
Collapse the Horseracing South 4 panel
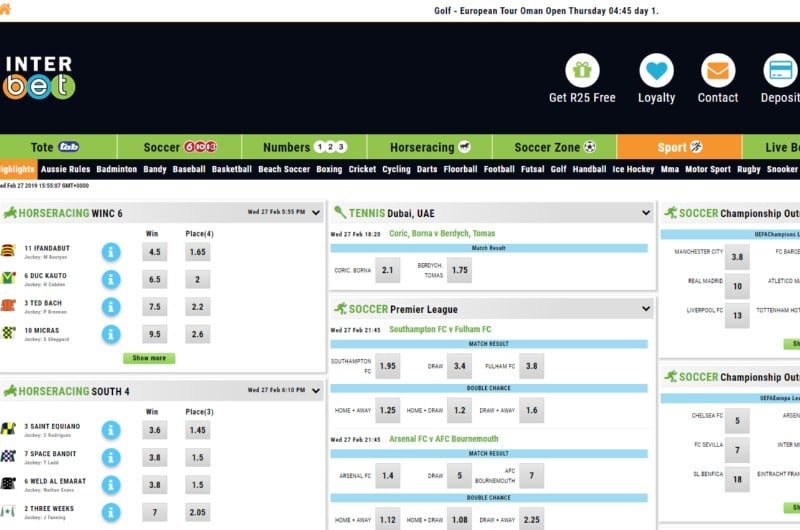pos(316,391)
